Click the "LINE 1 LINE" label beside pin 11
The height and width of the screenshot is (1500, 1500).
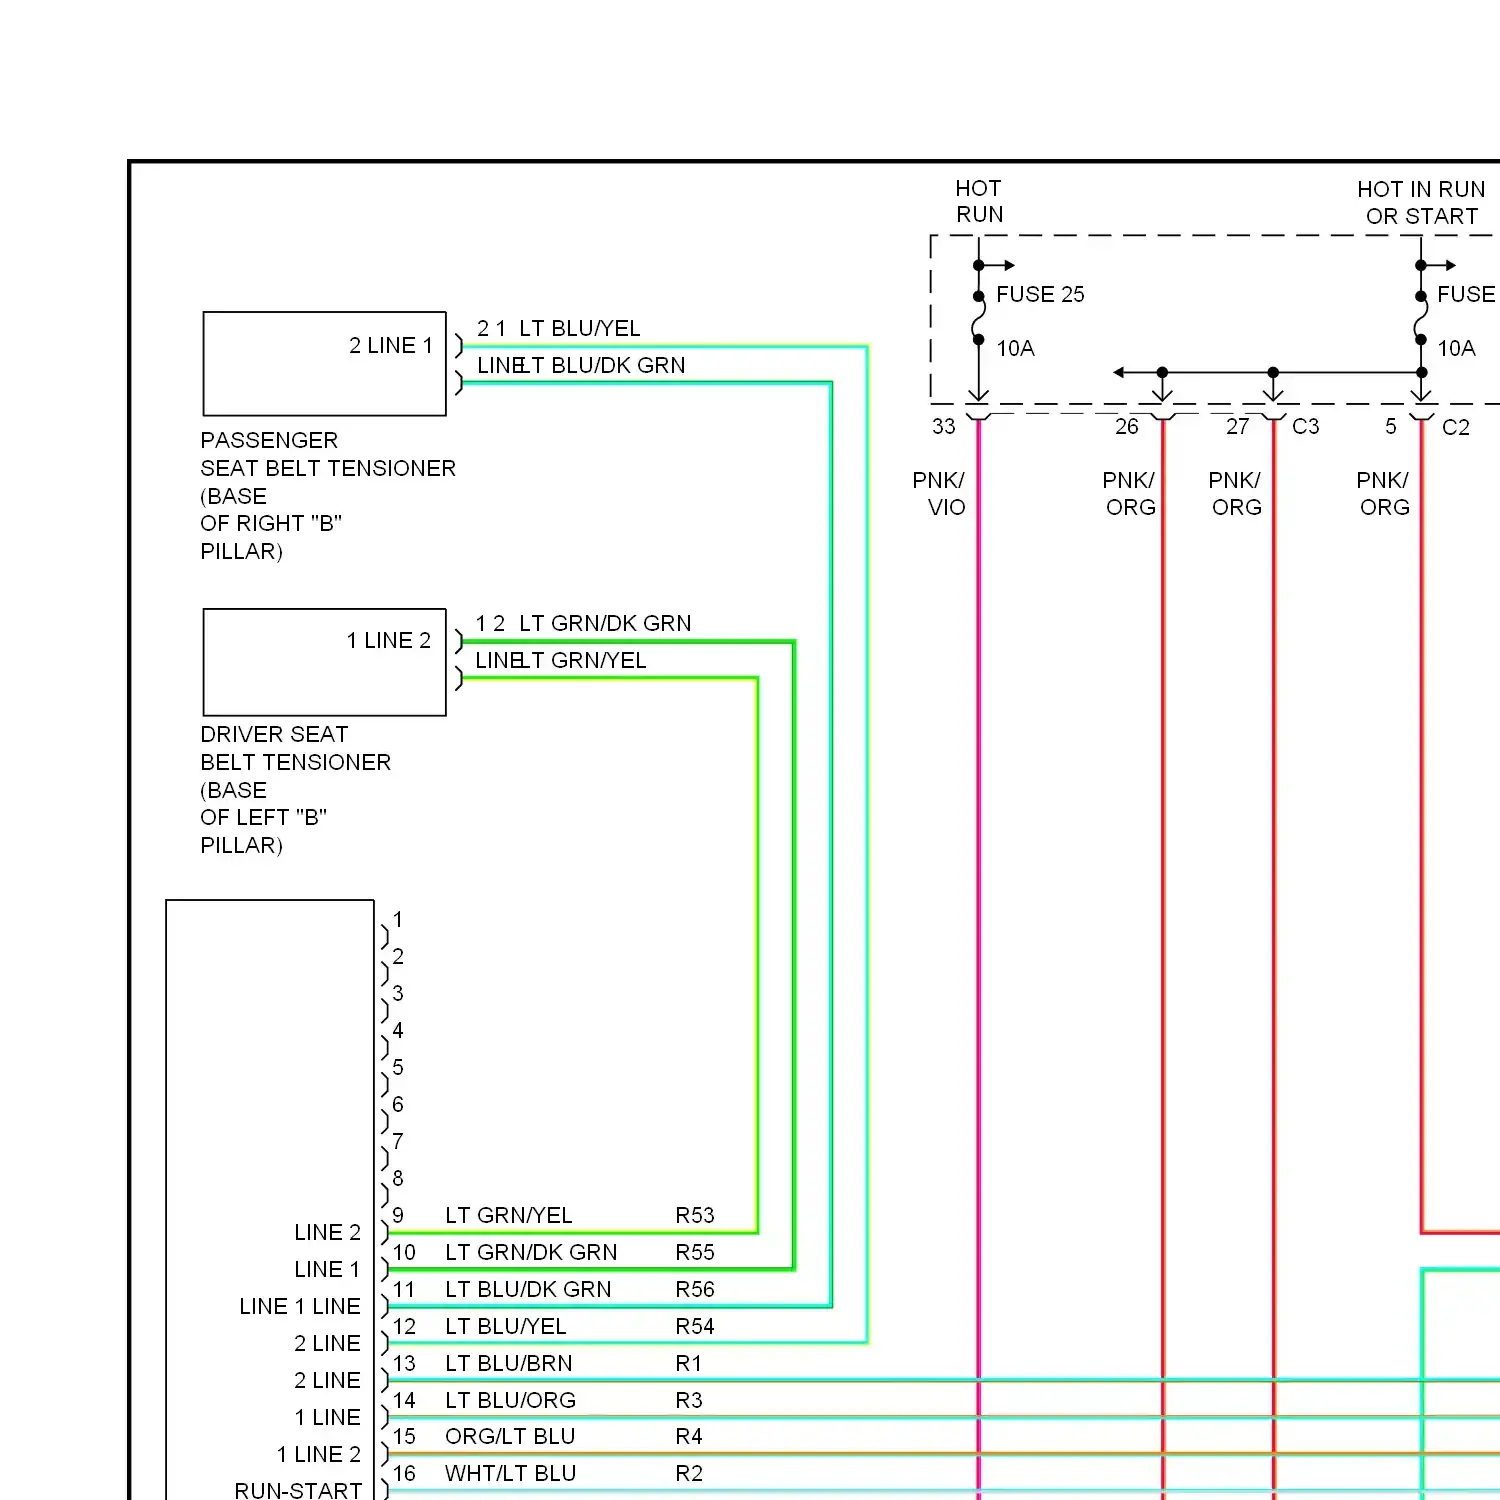click(x=300, y=1306)
